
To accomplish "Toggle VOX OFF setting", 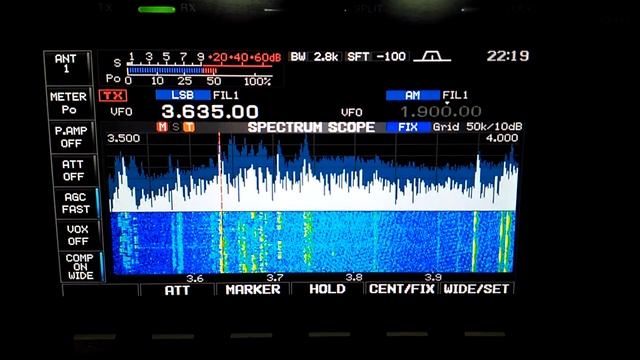I will click(78, 235).
